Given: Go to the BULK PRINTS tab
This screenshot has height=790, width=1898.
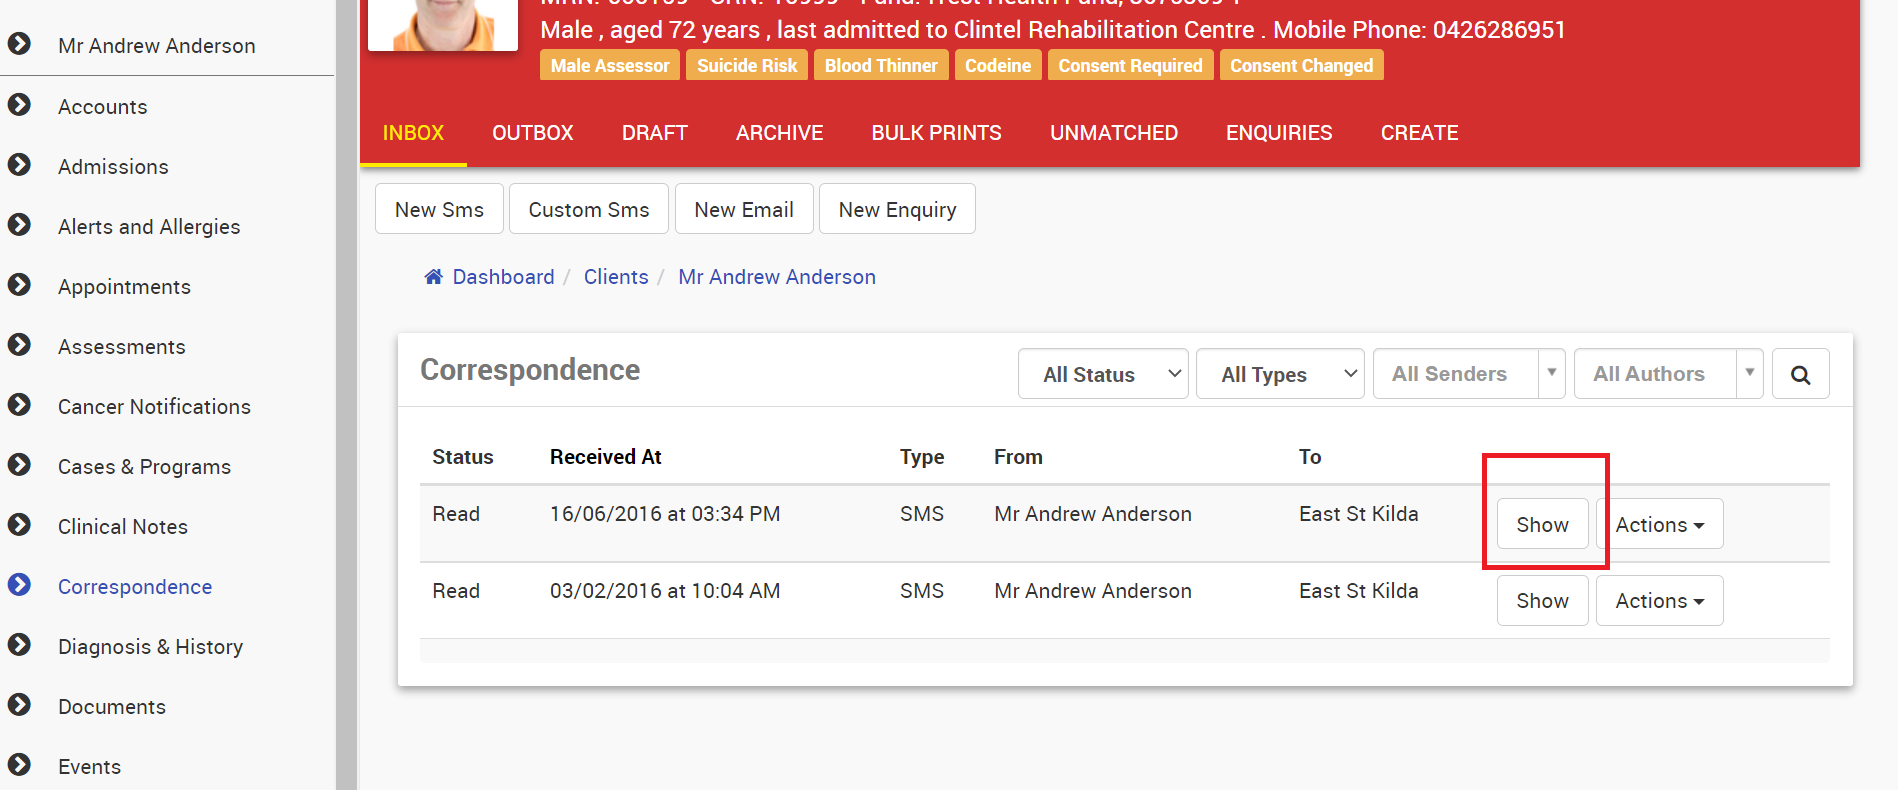Looking at the screenshot, I should pos(936,133).
